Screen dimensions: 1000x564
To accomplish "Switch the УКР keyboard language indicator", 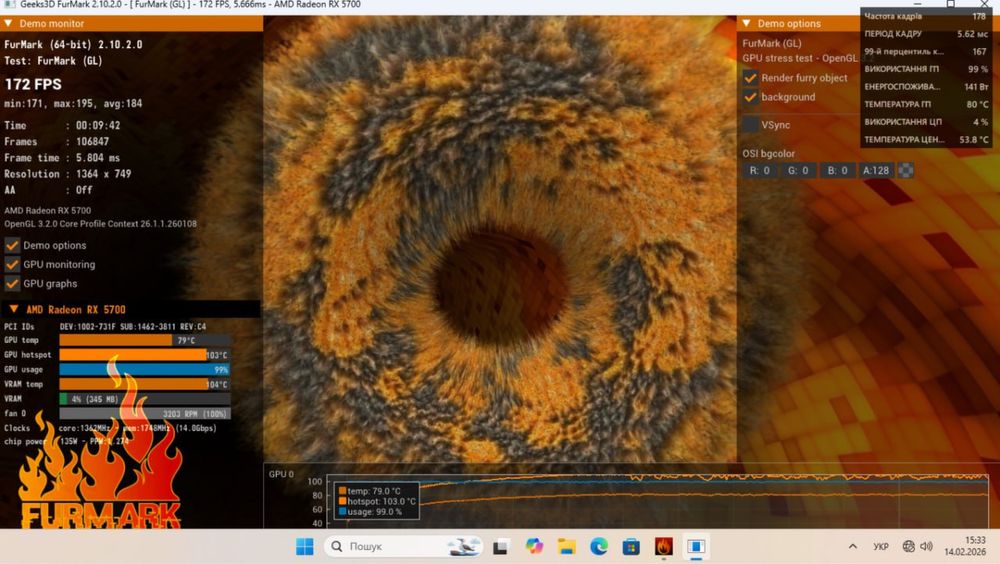I will pyautogui.click(x=881, y=547).
